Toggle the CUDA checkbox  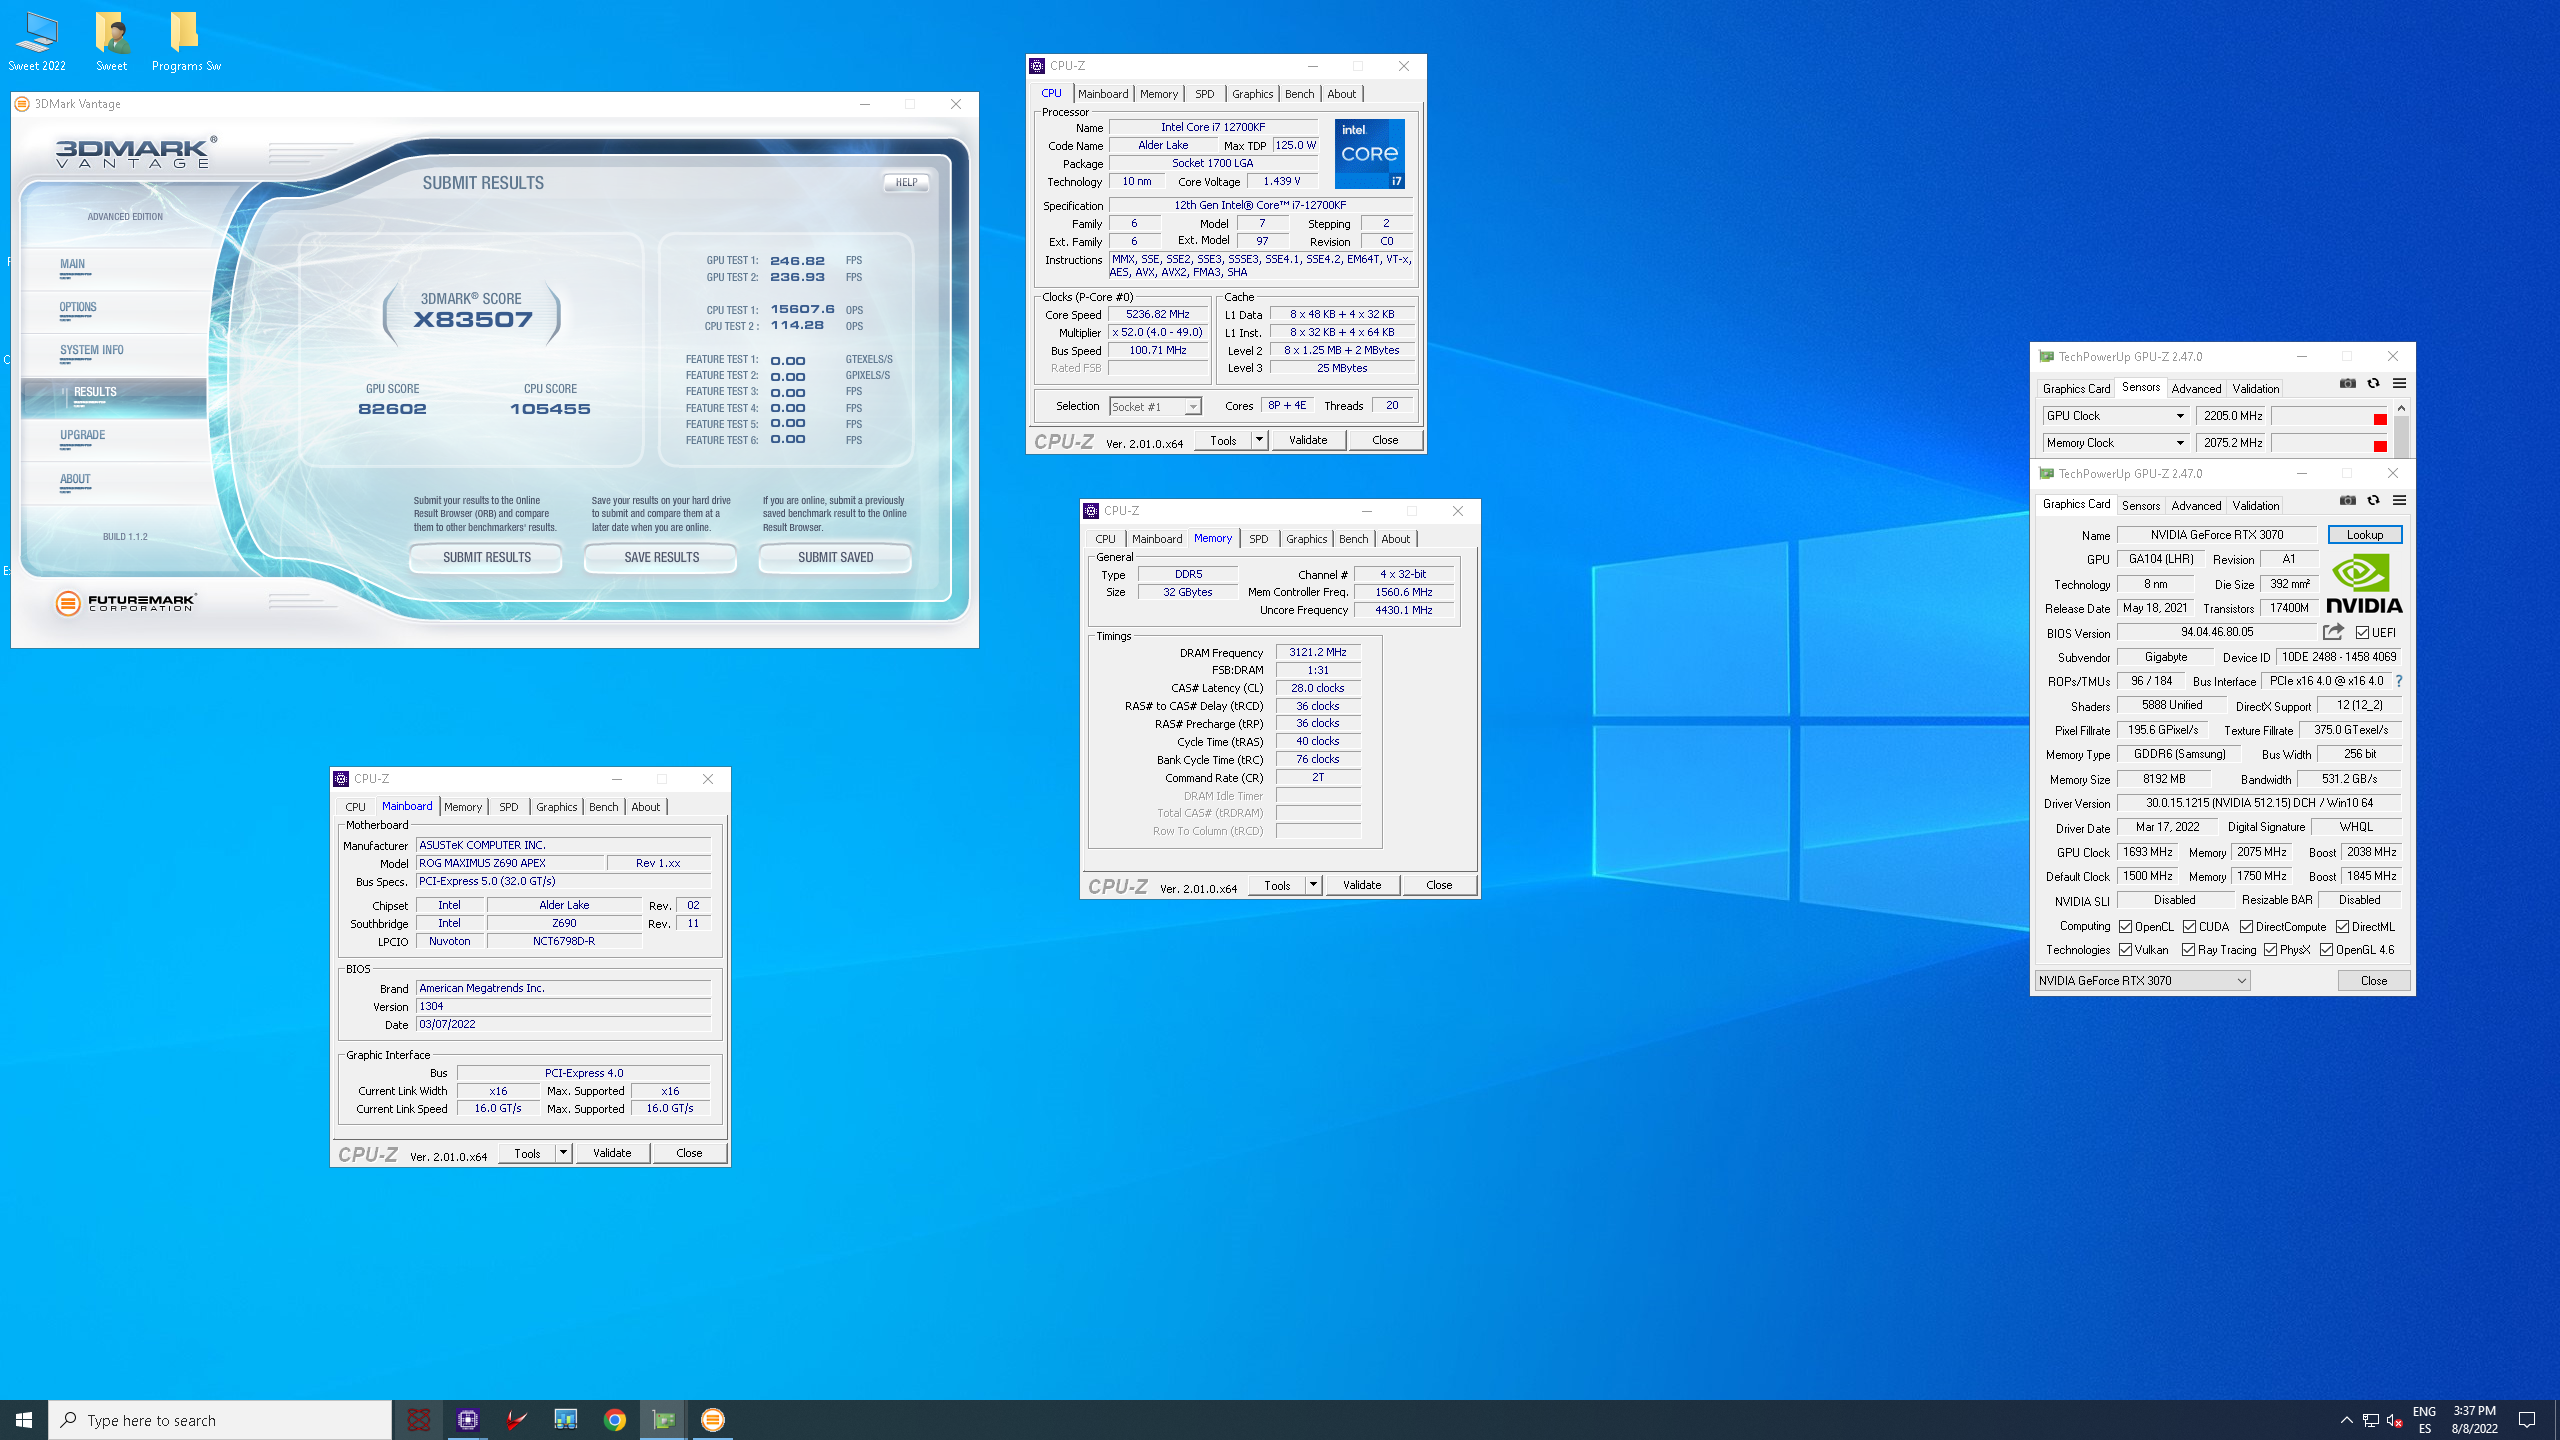(x=2190, y=927)
